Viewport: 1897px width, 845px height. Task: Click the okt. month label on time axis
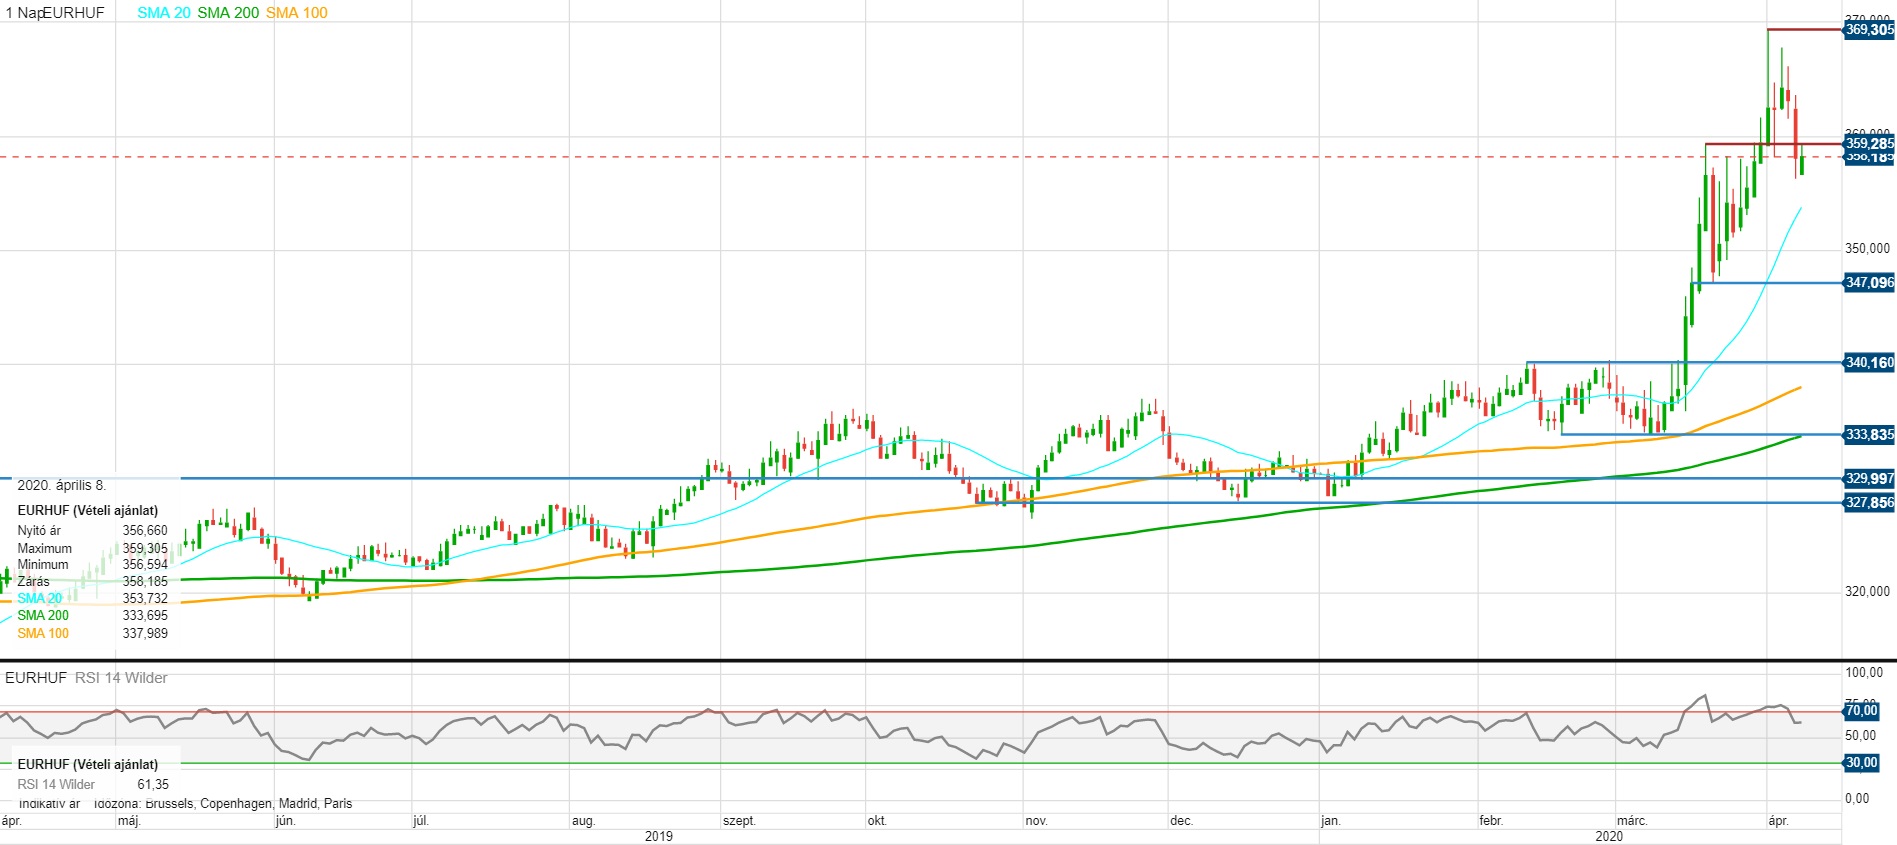click(x=877, y=821)
